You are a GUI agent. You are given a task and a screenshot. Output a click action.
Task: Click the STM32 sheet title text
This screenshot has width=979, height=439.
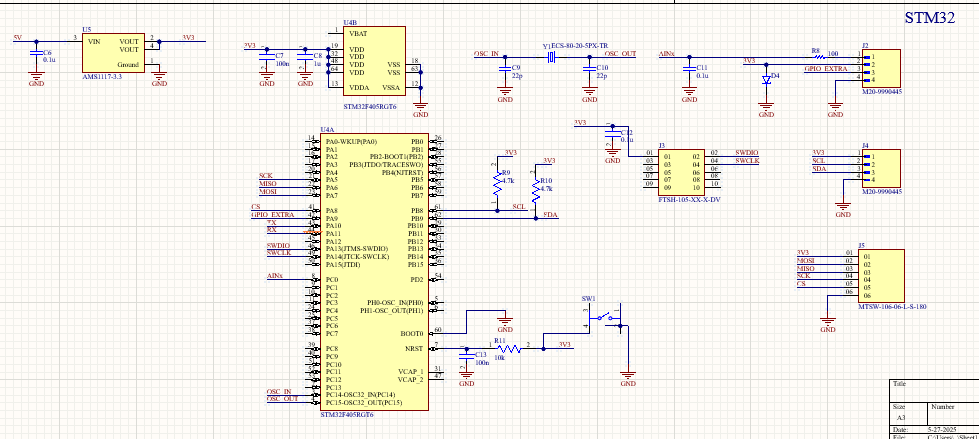(x=930, y=17)
